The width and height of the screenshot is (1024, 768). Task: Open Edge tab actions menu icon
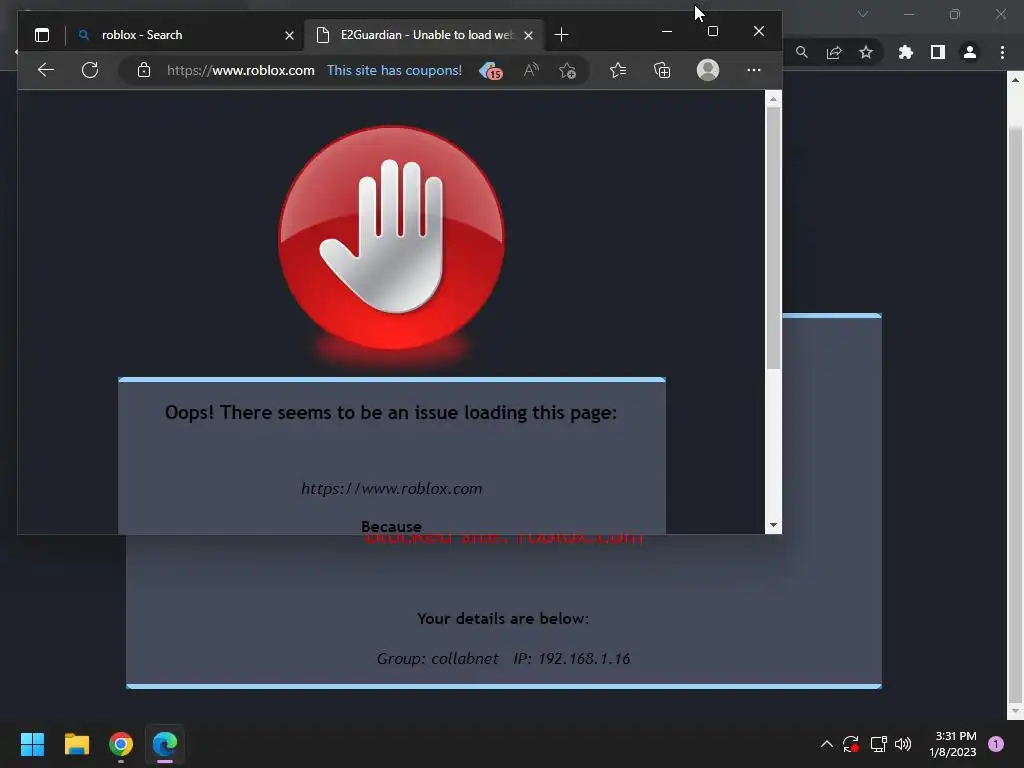42,35
